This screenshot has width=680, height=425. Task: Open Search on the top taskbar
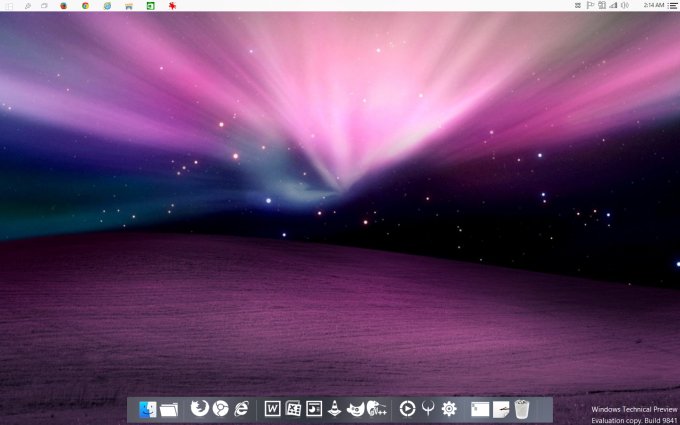tap(28, 6)
